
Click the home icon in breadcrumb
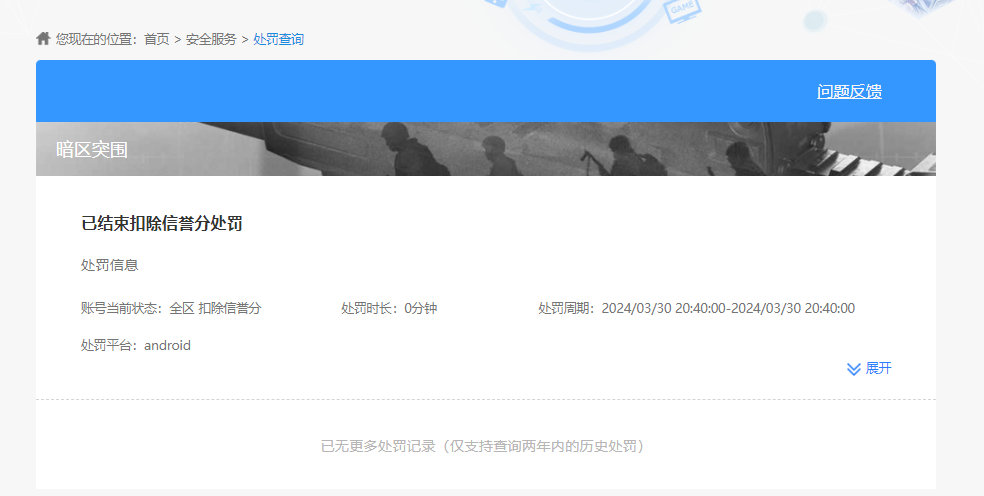tap(43, 38)
